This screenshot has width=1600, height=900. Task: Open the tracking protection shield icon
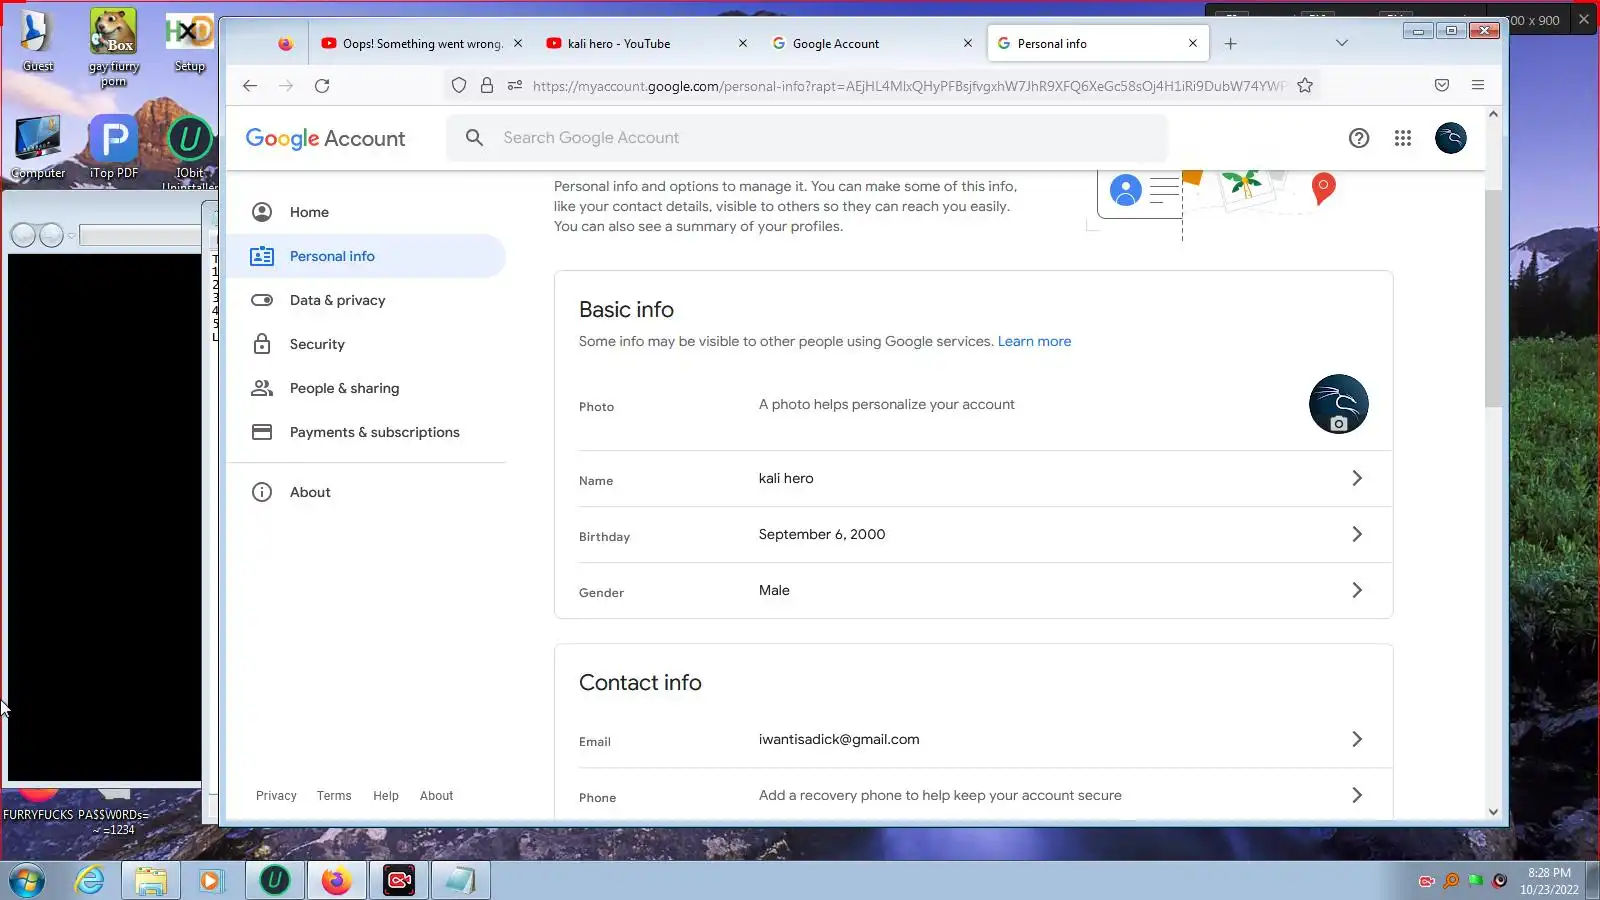(459, 86)
